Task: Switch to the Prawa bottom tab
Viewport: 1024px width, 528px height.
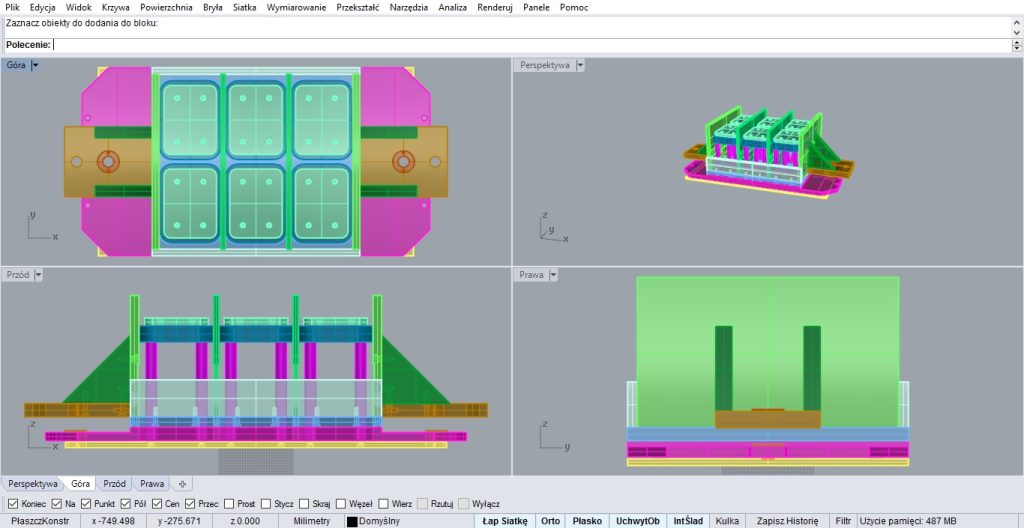Action: click(152, 484)
